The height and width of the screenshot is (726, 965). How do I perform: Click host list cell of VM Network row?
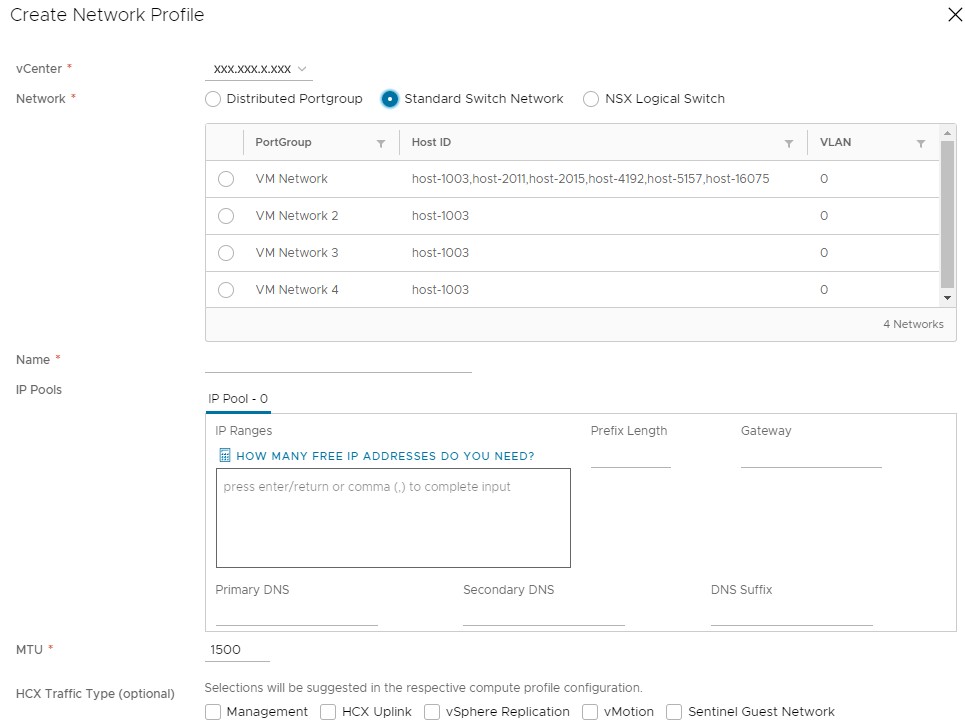pyautogui.click(x=590, y=179)
